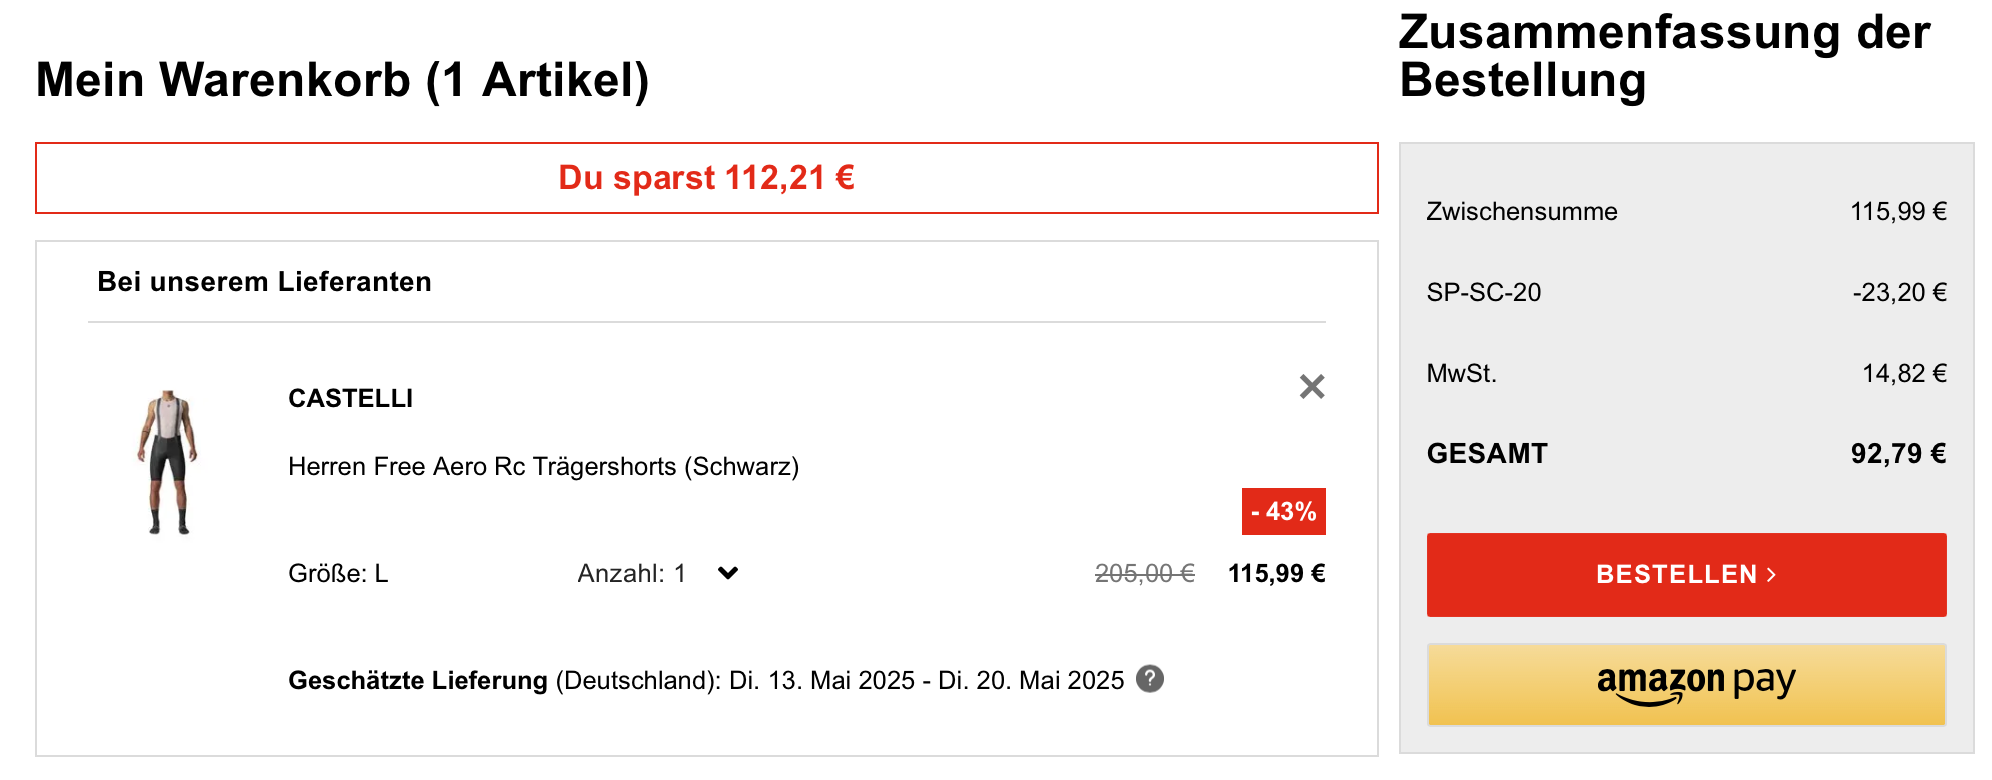Screen dimensions: 1992x780
Task: Click the 'Zusammenfassung der Bestellung' heading
Action: pos(1663,56)
